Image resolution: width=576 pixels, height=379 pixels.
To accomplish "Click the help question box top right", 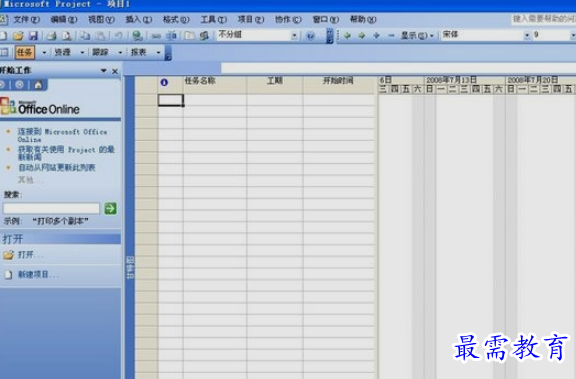I will pyautogui.click(x=544, y=19).
